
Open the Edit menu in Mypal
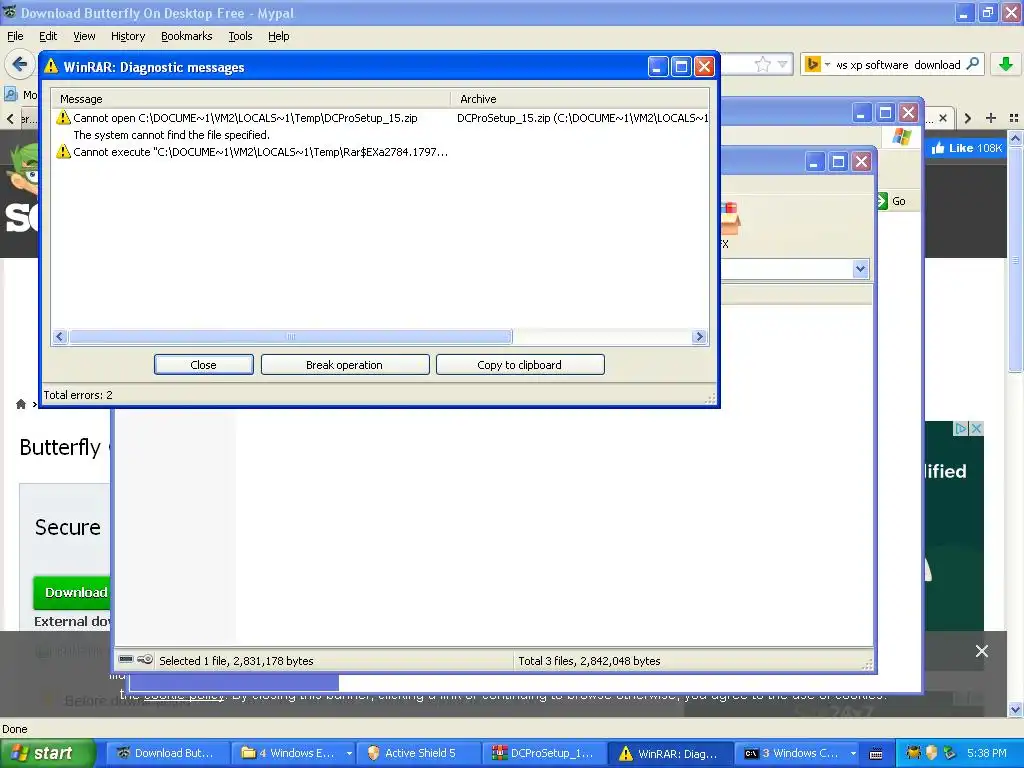pyautogui.click(x=48, y=36)
